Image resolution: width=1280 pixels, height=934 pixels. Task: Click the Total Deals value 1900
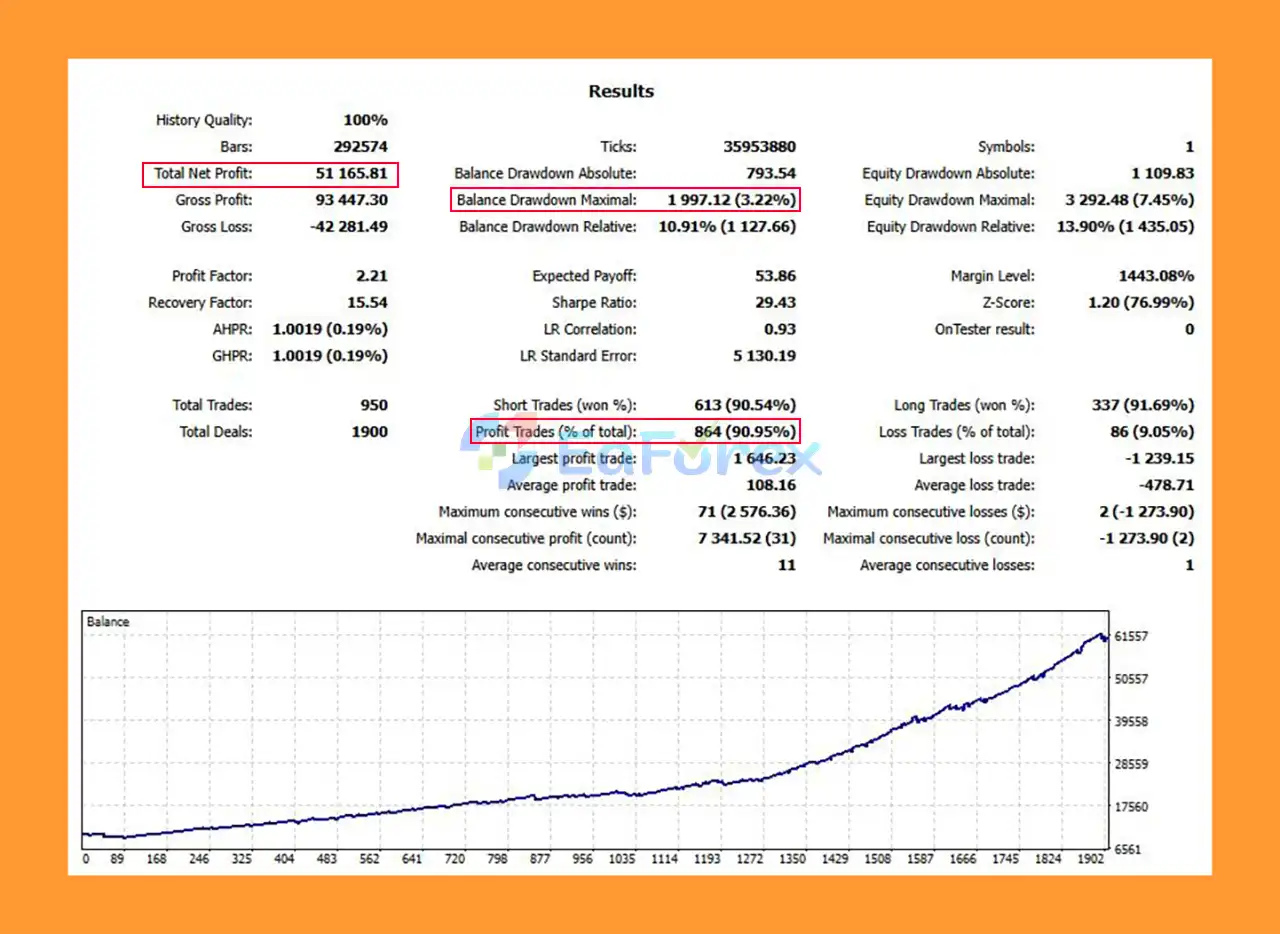[369, 432]
